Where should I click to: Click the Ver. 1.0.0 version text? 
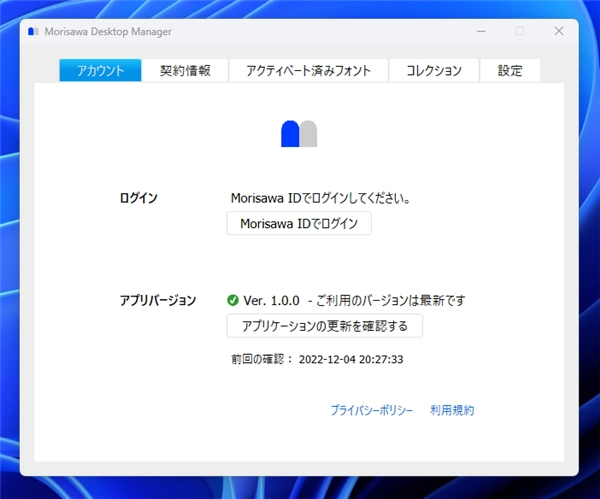[271, 300]
